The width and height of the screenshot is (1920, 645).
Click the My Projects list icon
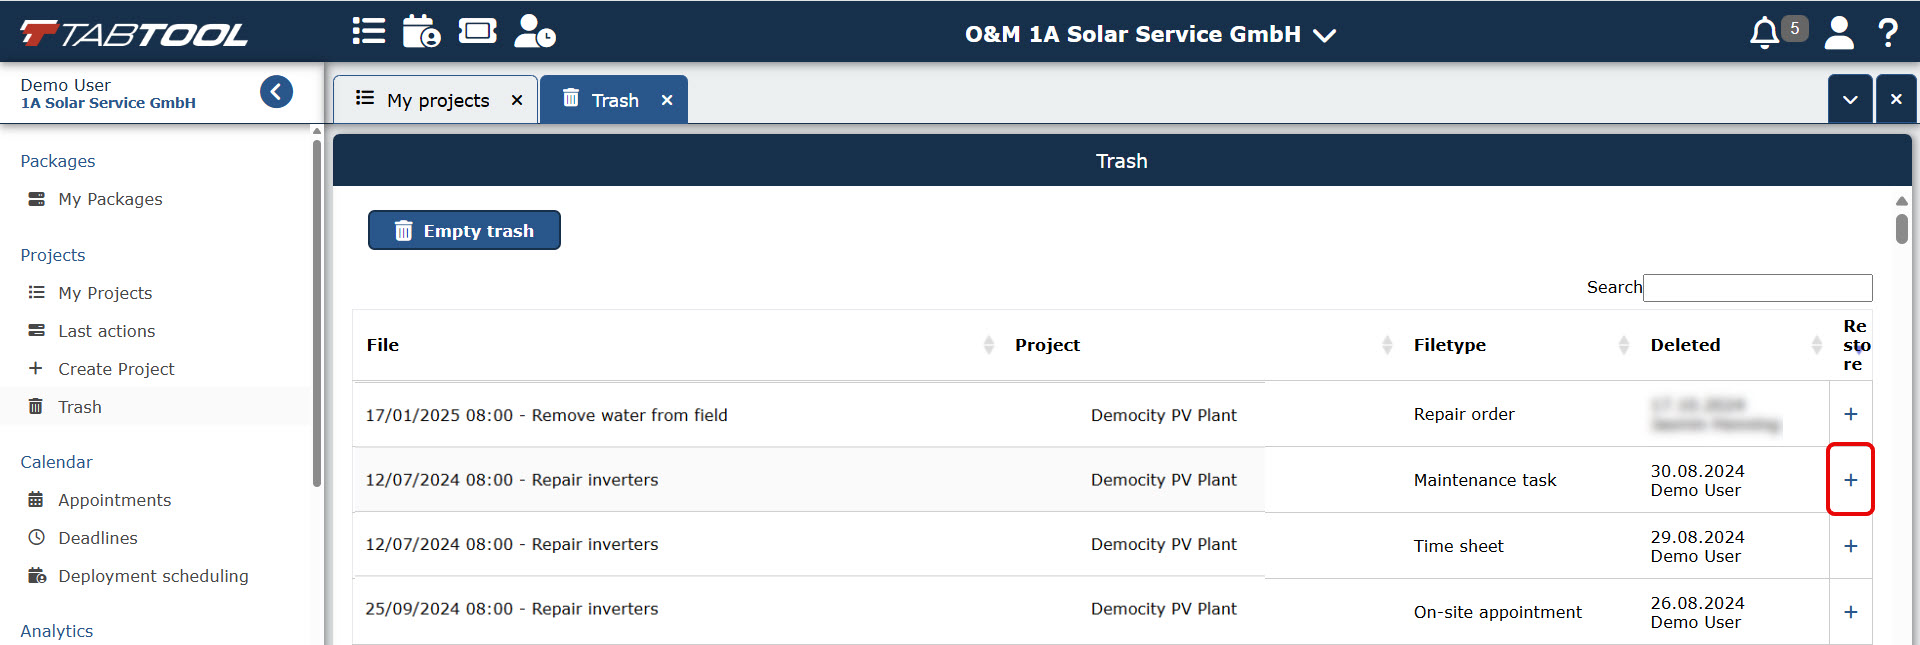coord(36,293)
